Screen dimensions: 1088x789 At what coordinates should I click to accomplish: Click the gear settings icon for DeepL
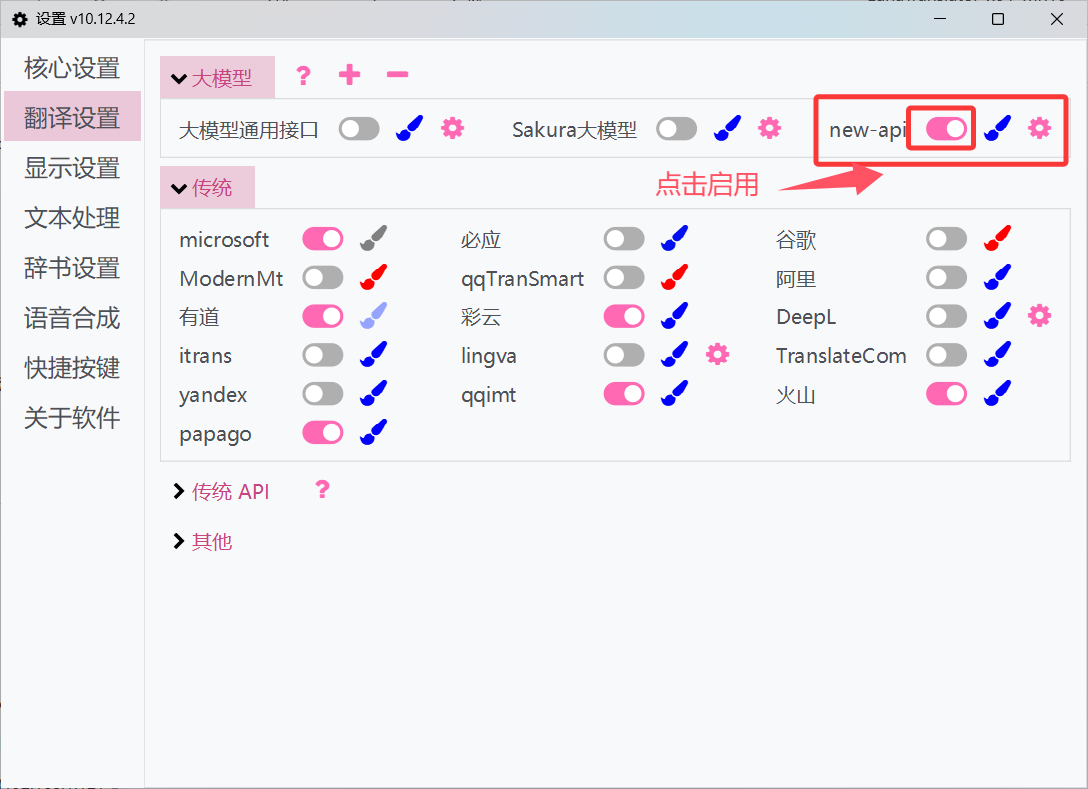click(1039, 316)
